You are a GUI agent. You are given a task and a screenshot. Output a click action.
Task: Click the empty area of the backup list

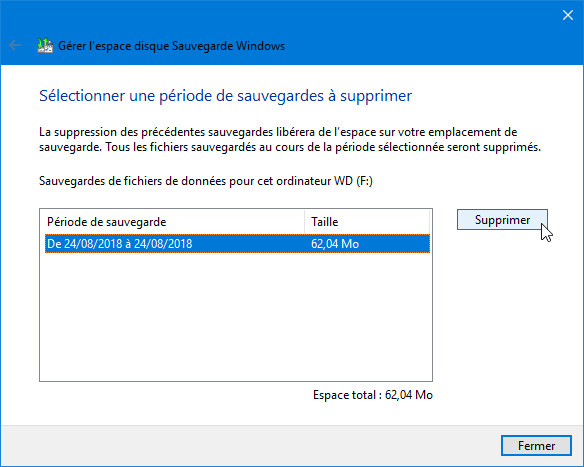click(x=236, y=317)
